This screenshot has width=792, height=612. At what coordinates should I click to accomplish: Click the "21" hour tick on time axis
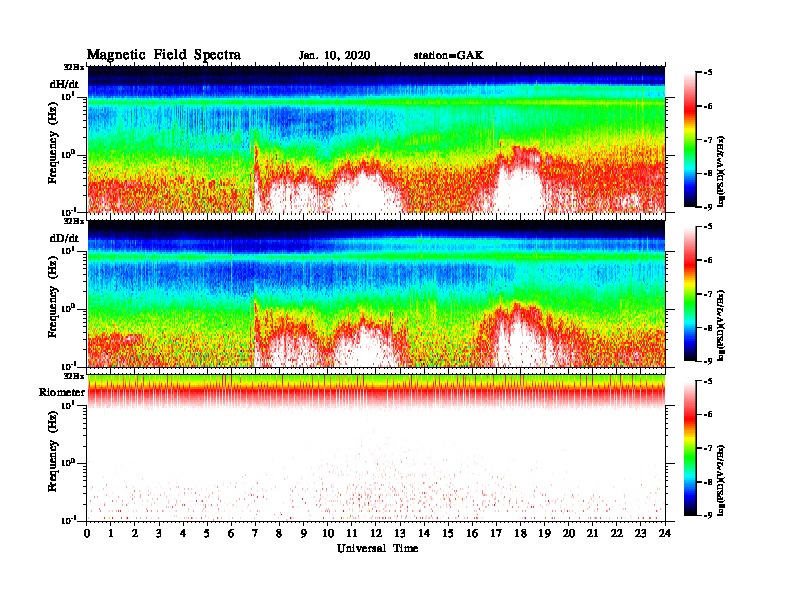pos(592,534)
